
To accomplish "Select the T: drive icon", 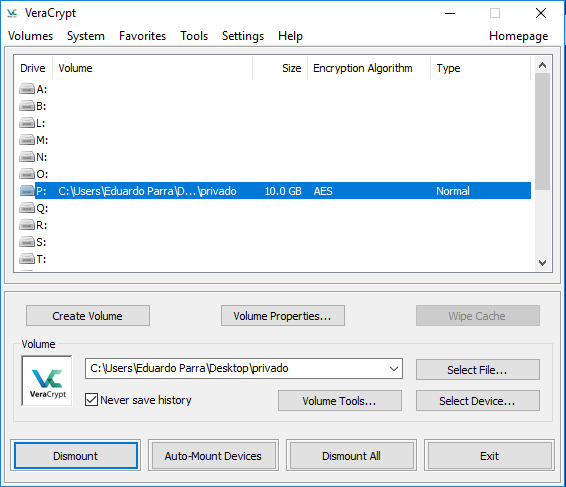I will coord(27,259).
